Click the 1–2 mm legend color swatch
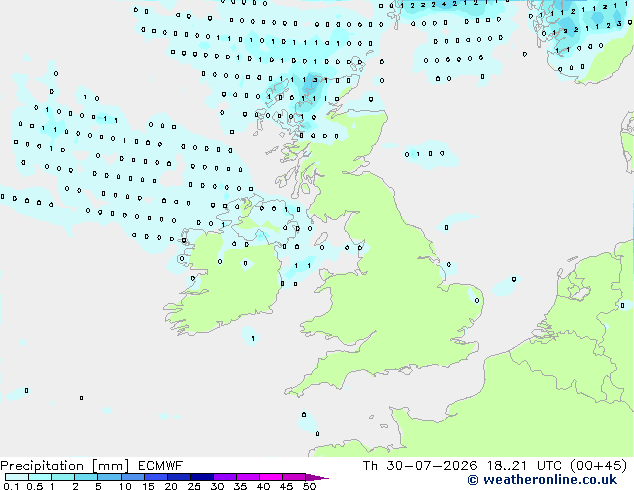Screen dimensions: 634x490 coord(63,477)
